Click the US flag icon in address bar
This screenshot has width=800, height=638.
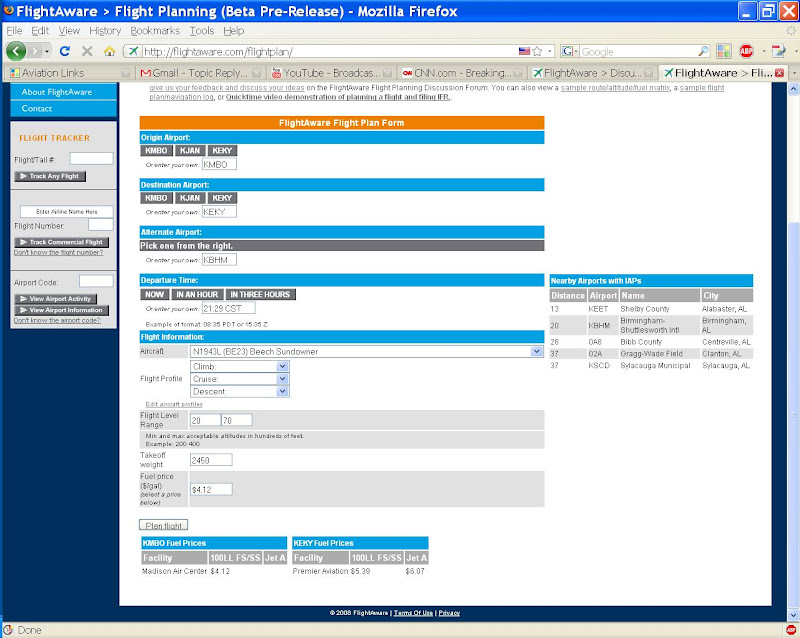pyautogui.click(x=524, y=51)
